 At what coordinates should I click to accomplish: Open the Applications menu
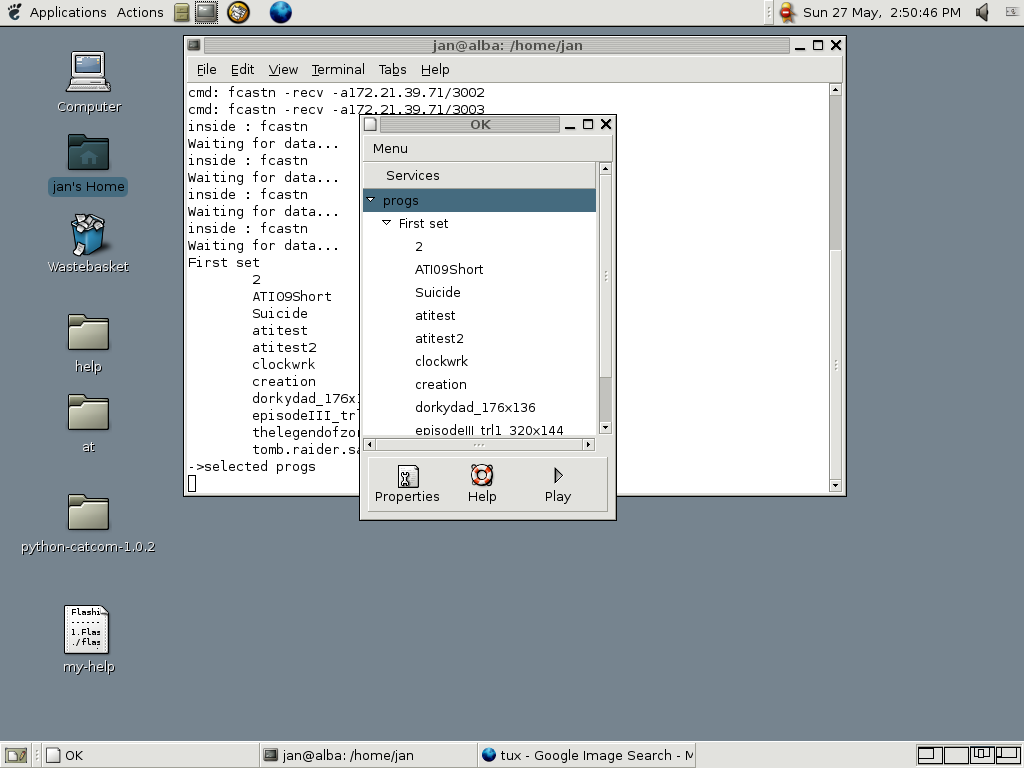click(x=67, y=12)
